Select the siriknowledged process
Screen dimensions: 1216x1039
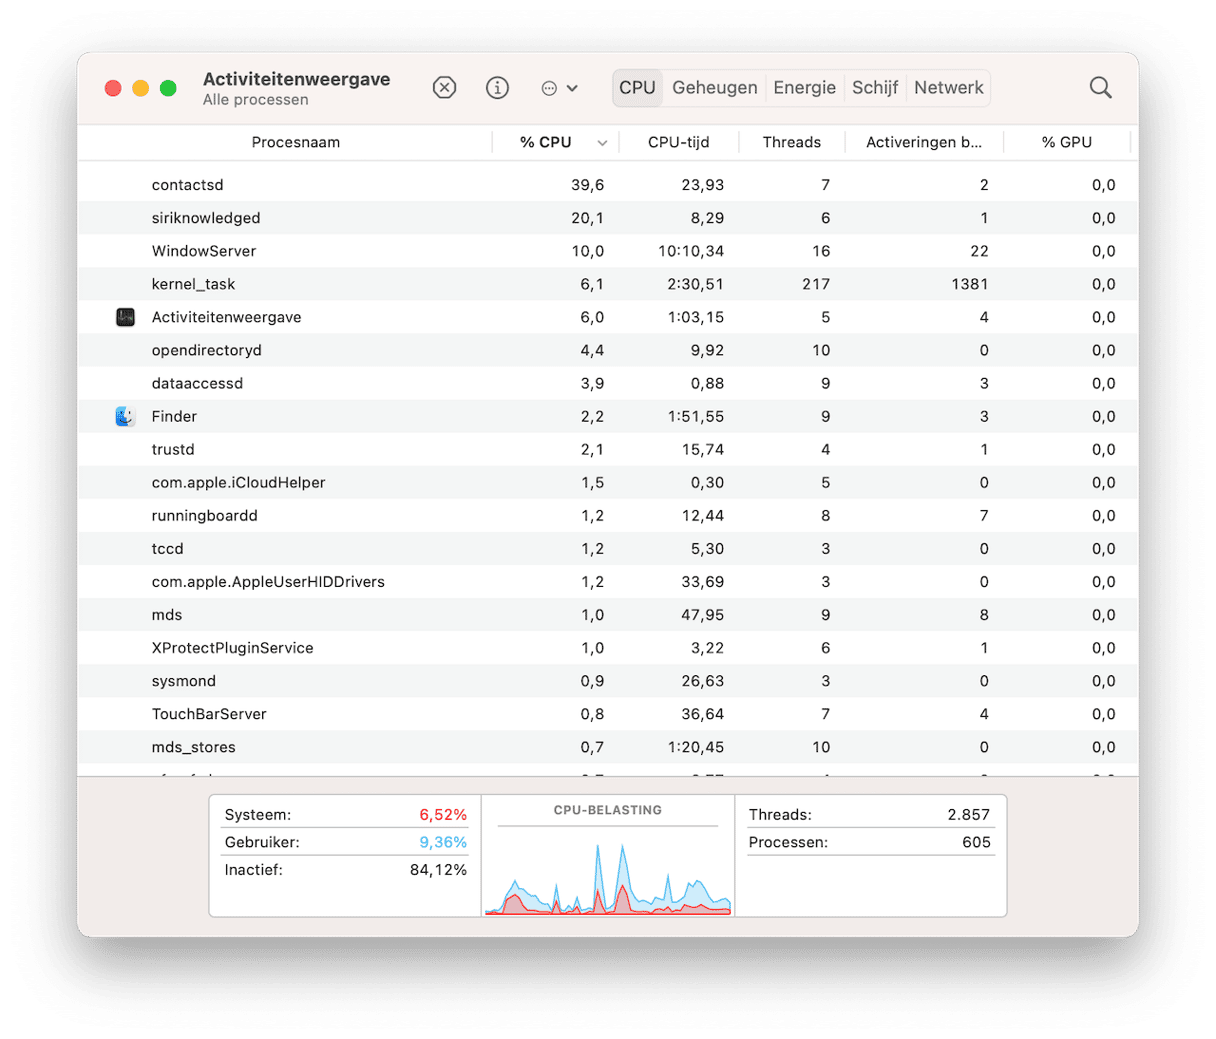608,218
